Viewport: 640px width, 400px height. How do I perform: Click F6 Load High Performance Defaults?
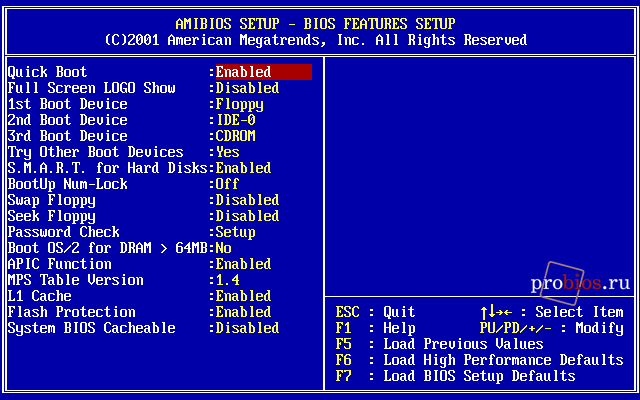coord(480,360)
